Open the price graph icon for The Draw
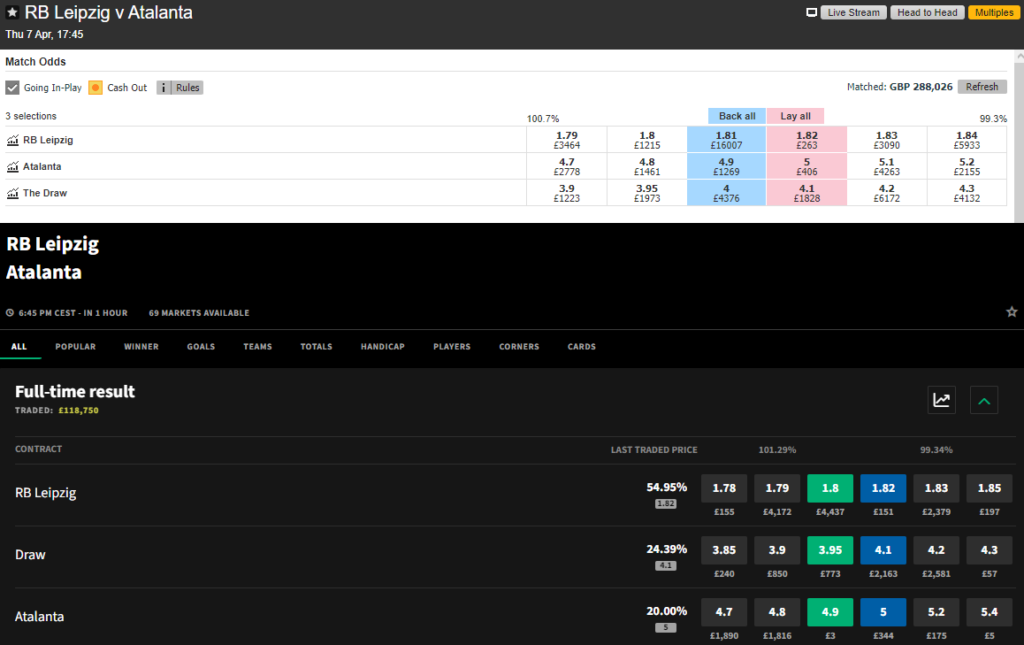Viewport: 1024px width, 645px height. 12,193
